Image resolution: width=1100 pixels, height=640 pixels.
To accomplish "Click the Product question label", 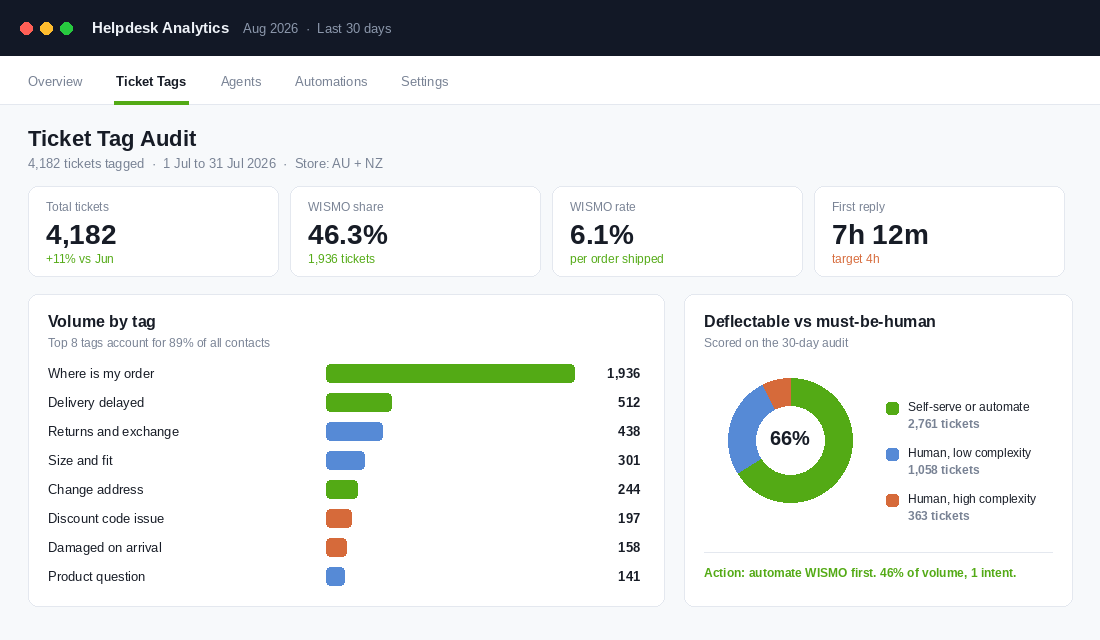I will pyautogui.click(x=97, y=576).
